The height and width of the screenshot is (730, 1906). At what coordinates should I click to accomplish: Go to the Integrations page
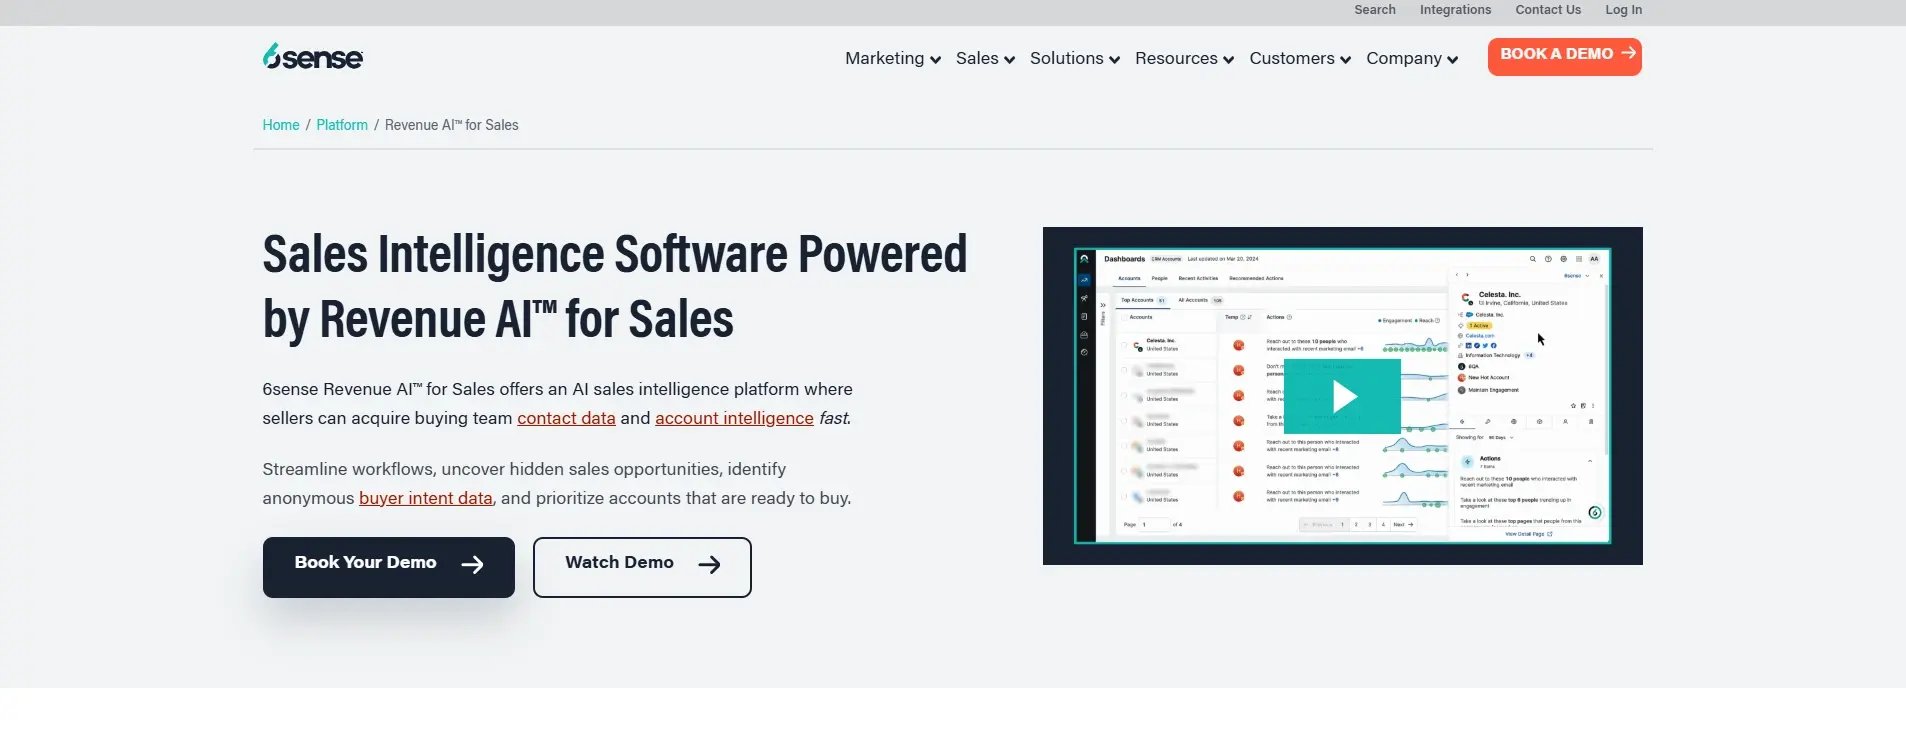1455,10
